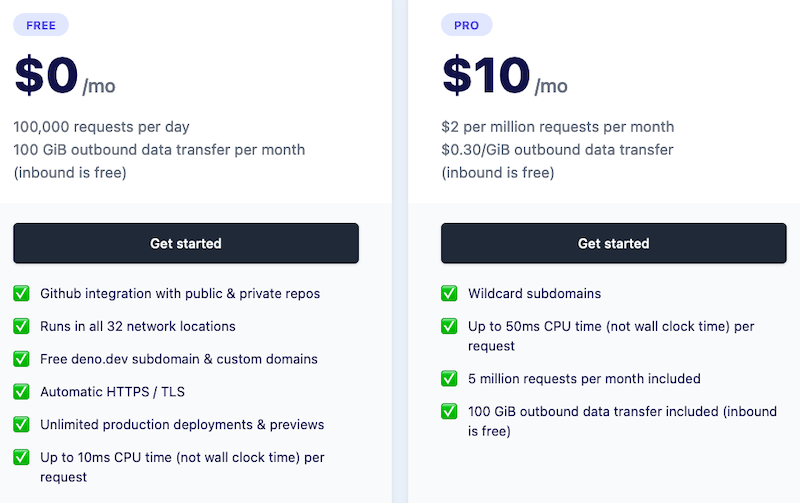Click checkmark next to 32 network locations

pos(21,326)
